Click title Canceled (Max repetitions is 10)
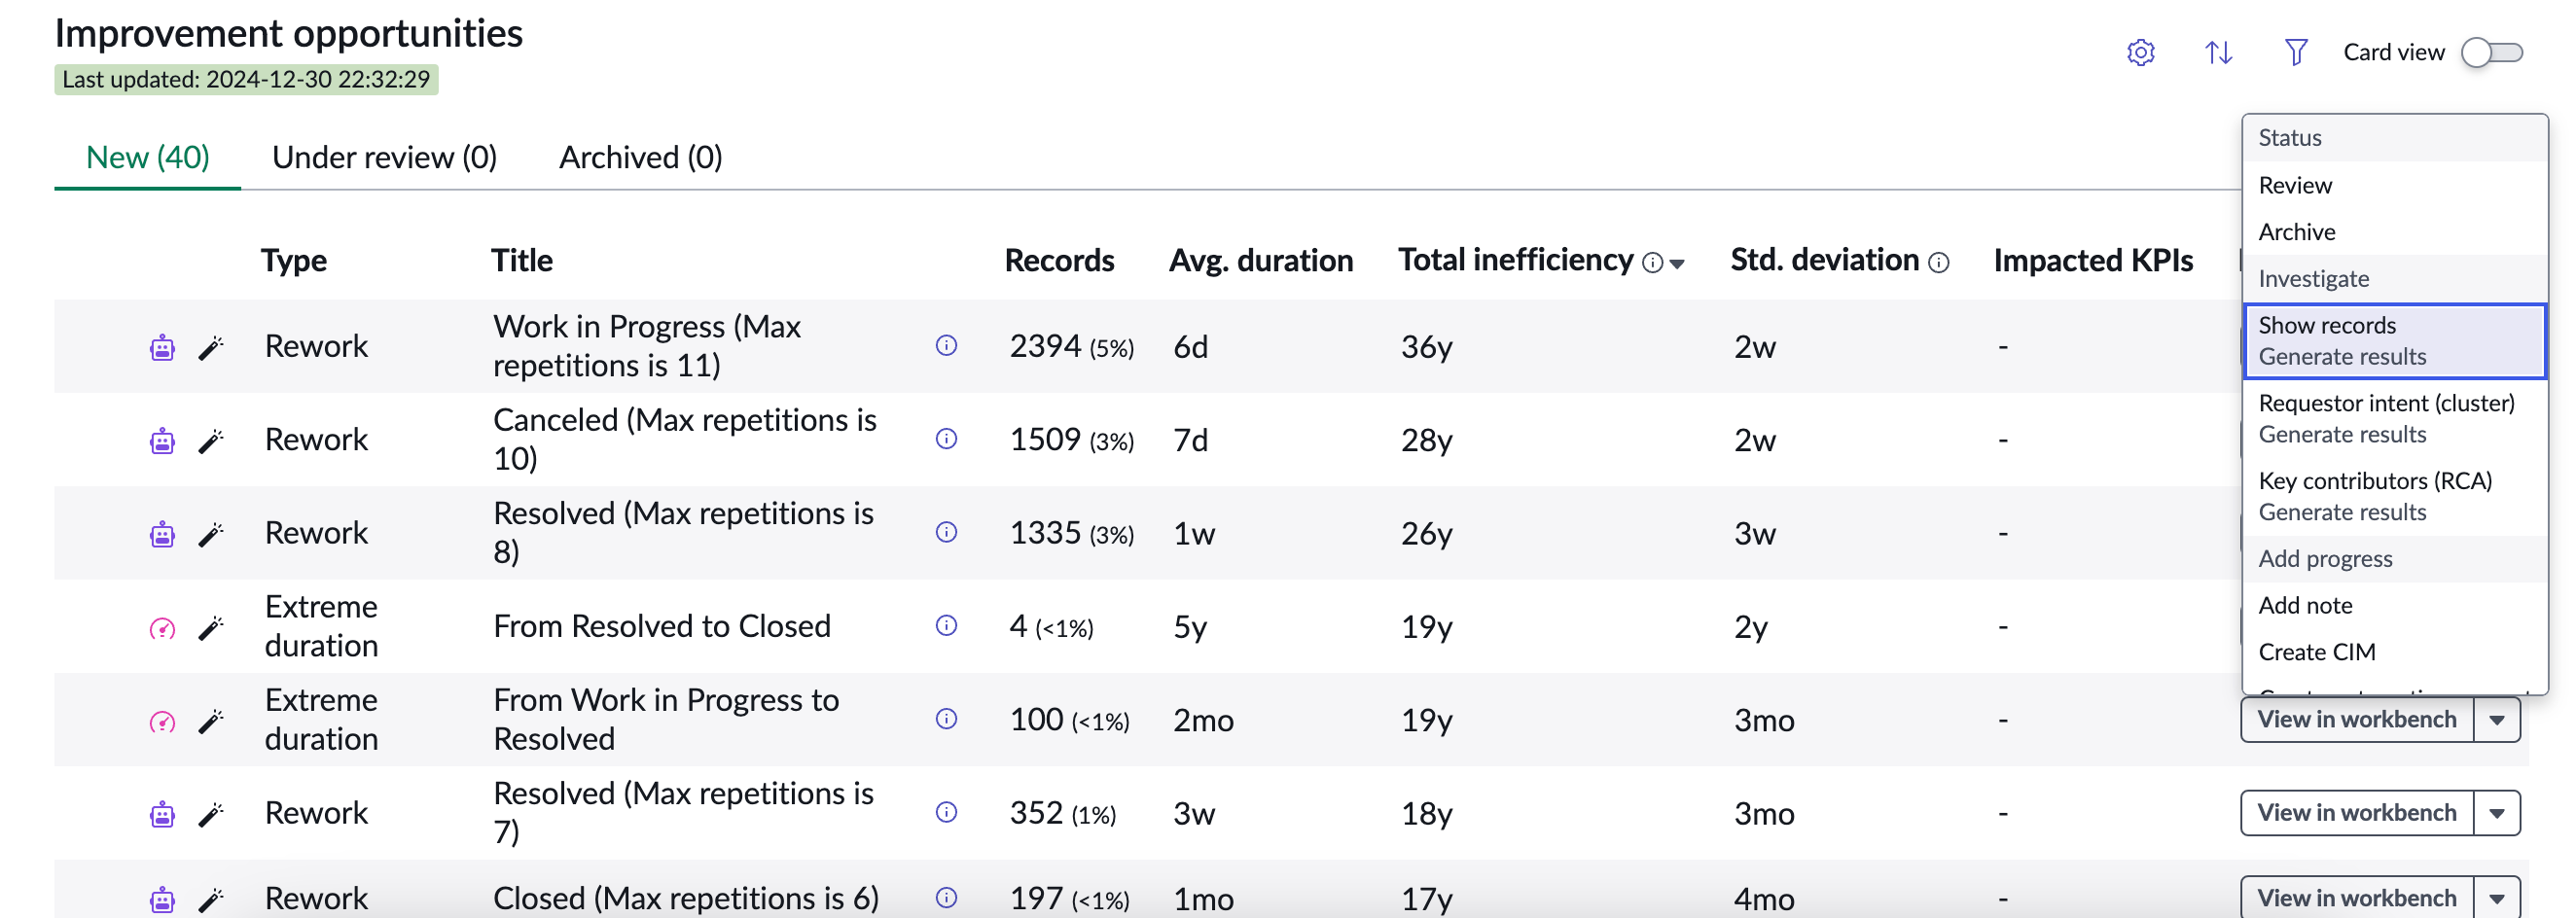Screen dimensions: 2576x918 pyautogui.click(x=685, y=438)
